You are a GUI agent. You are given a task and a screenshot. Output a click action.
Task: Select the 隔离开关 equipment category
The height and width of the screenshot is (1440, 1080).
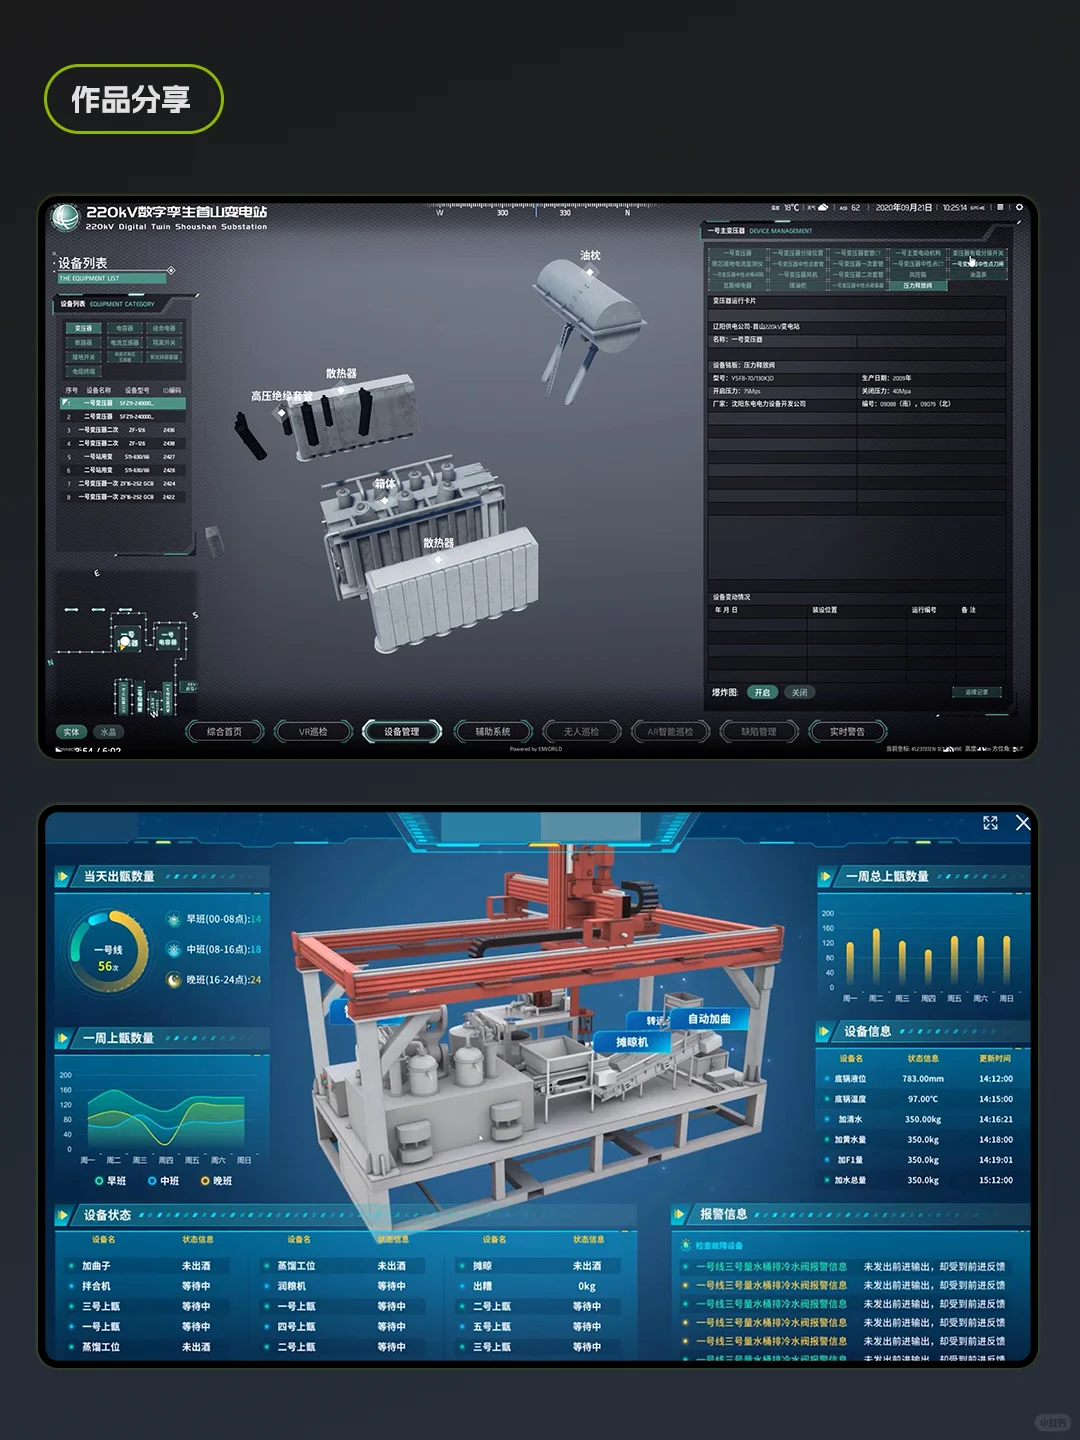[164, 342]
